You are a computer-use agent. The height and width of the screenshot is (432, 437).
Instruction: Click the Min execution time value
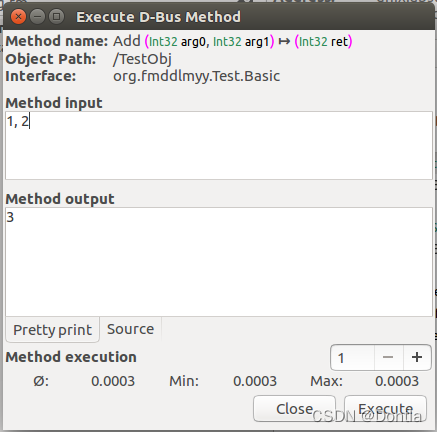pyautogui.click(x=255, y=381)
